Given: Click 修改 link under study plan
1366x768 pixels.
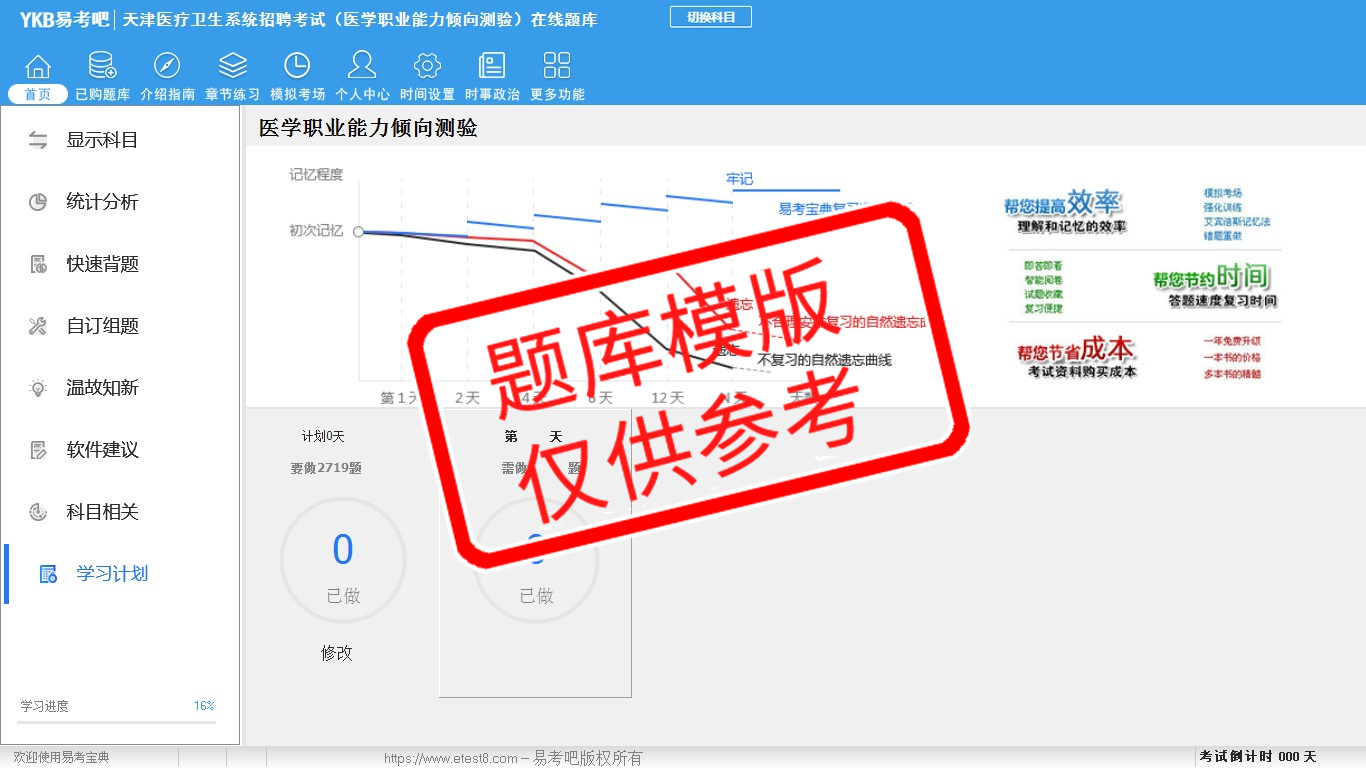Looking at the screenshot, I should 337,653.
